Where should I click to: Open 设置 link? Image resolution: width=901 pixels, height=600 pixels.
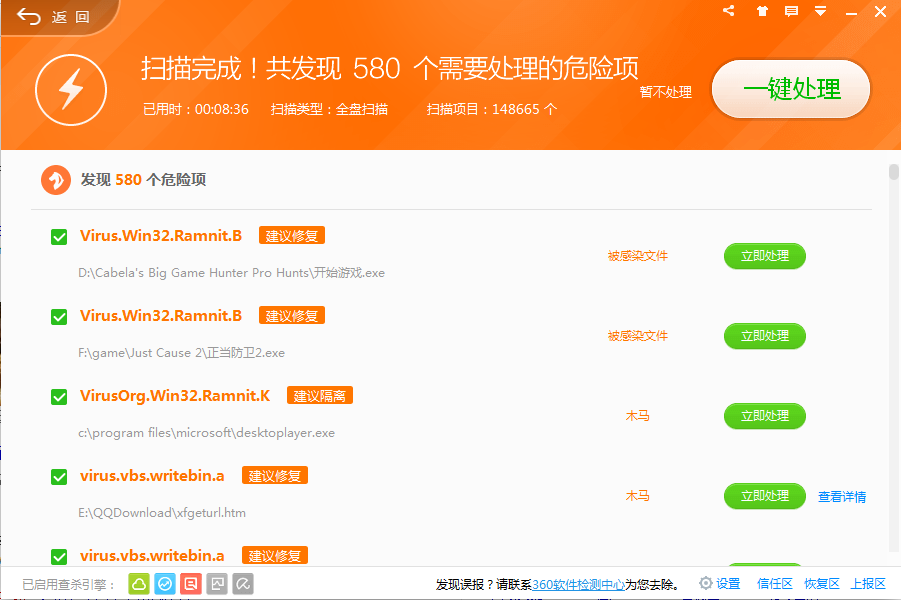pyautogui.click(x=728, y=583)
